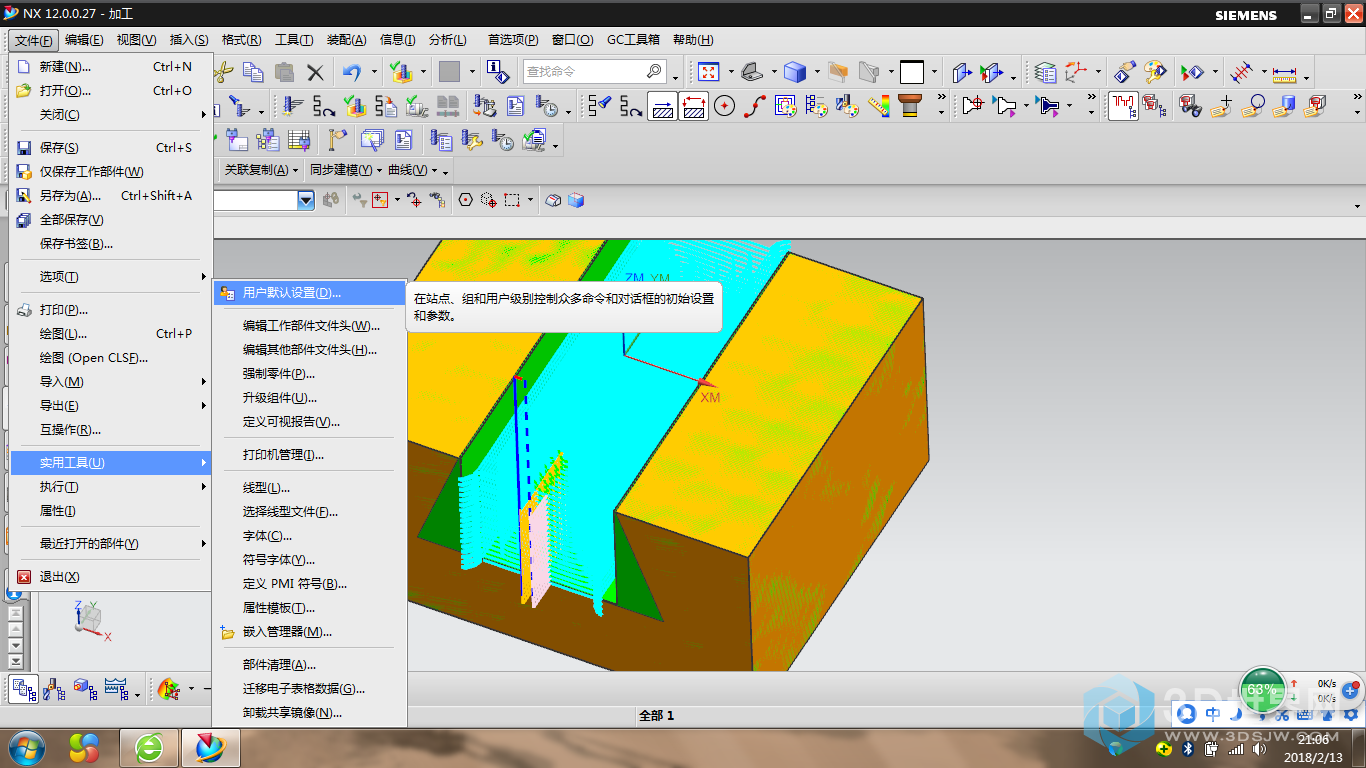Click the Verify tool path icon
Image resolution: width=1366 pixels, height=768 pixels.
(x=355, y=105)
